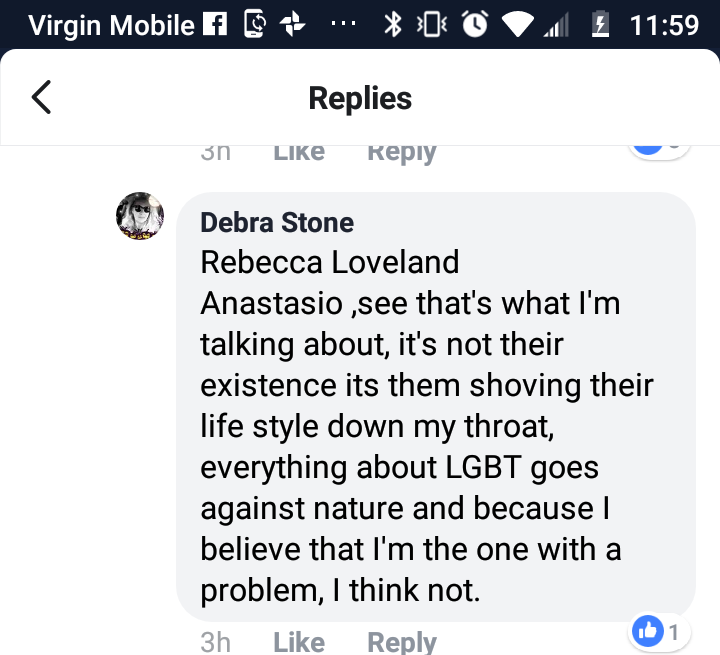Tap the 3h timestamp under Debra's comment
This screenshot has height=655, width=720.
pyautogui.click(x=215, y=641)
